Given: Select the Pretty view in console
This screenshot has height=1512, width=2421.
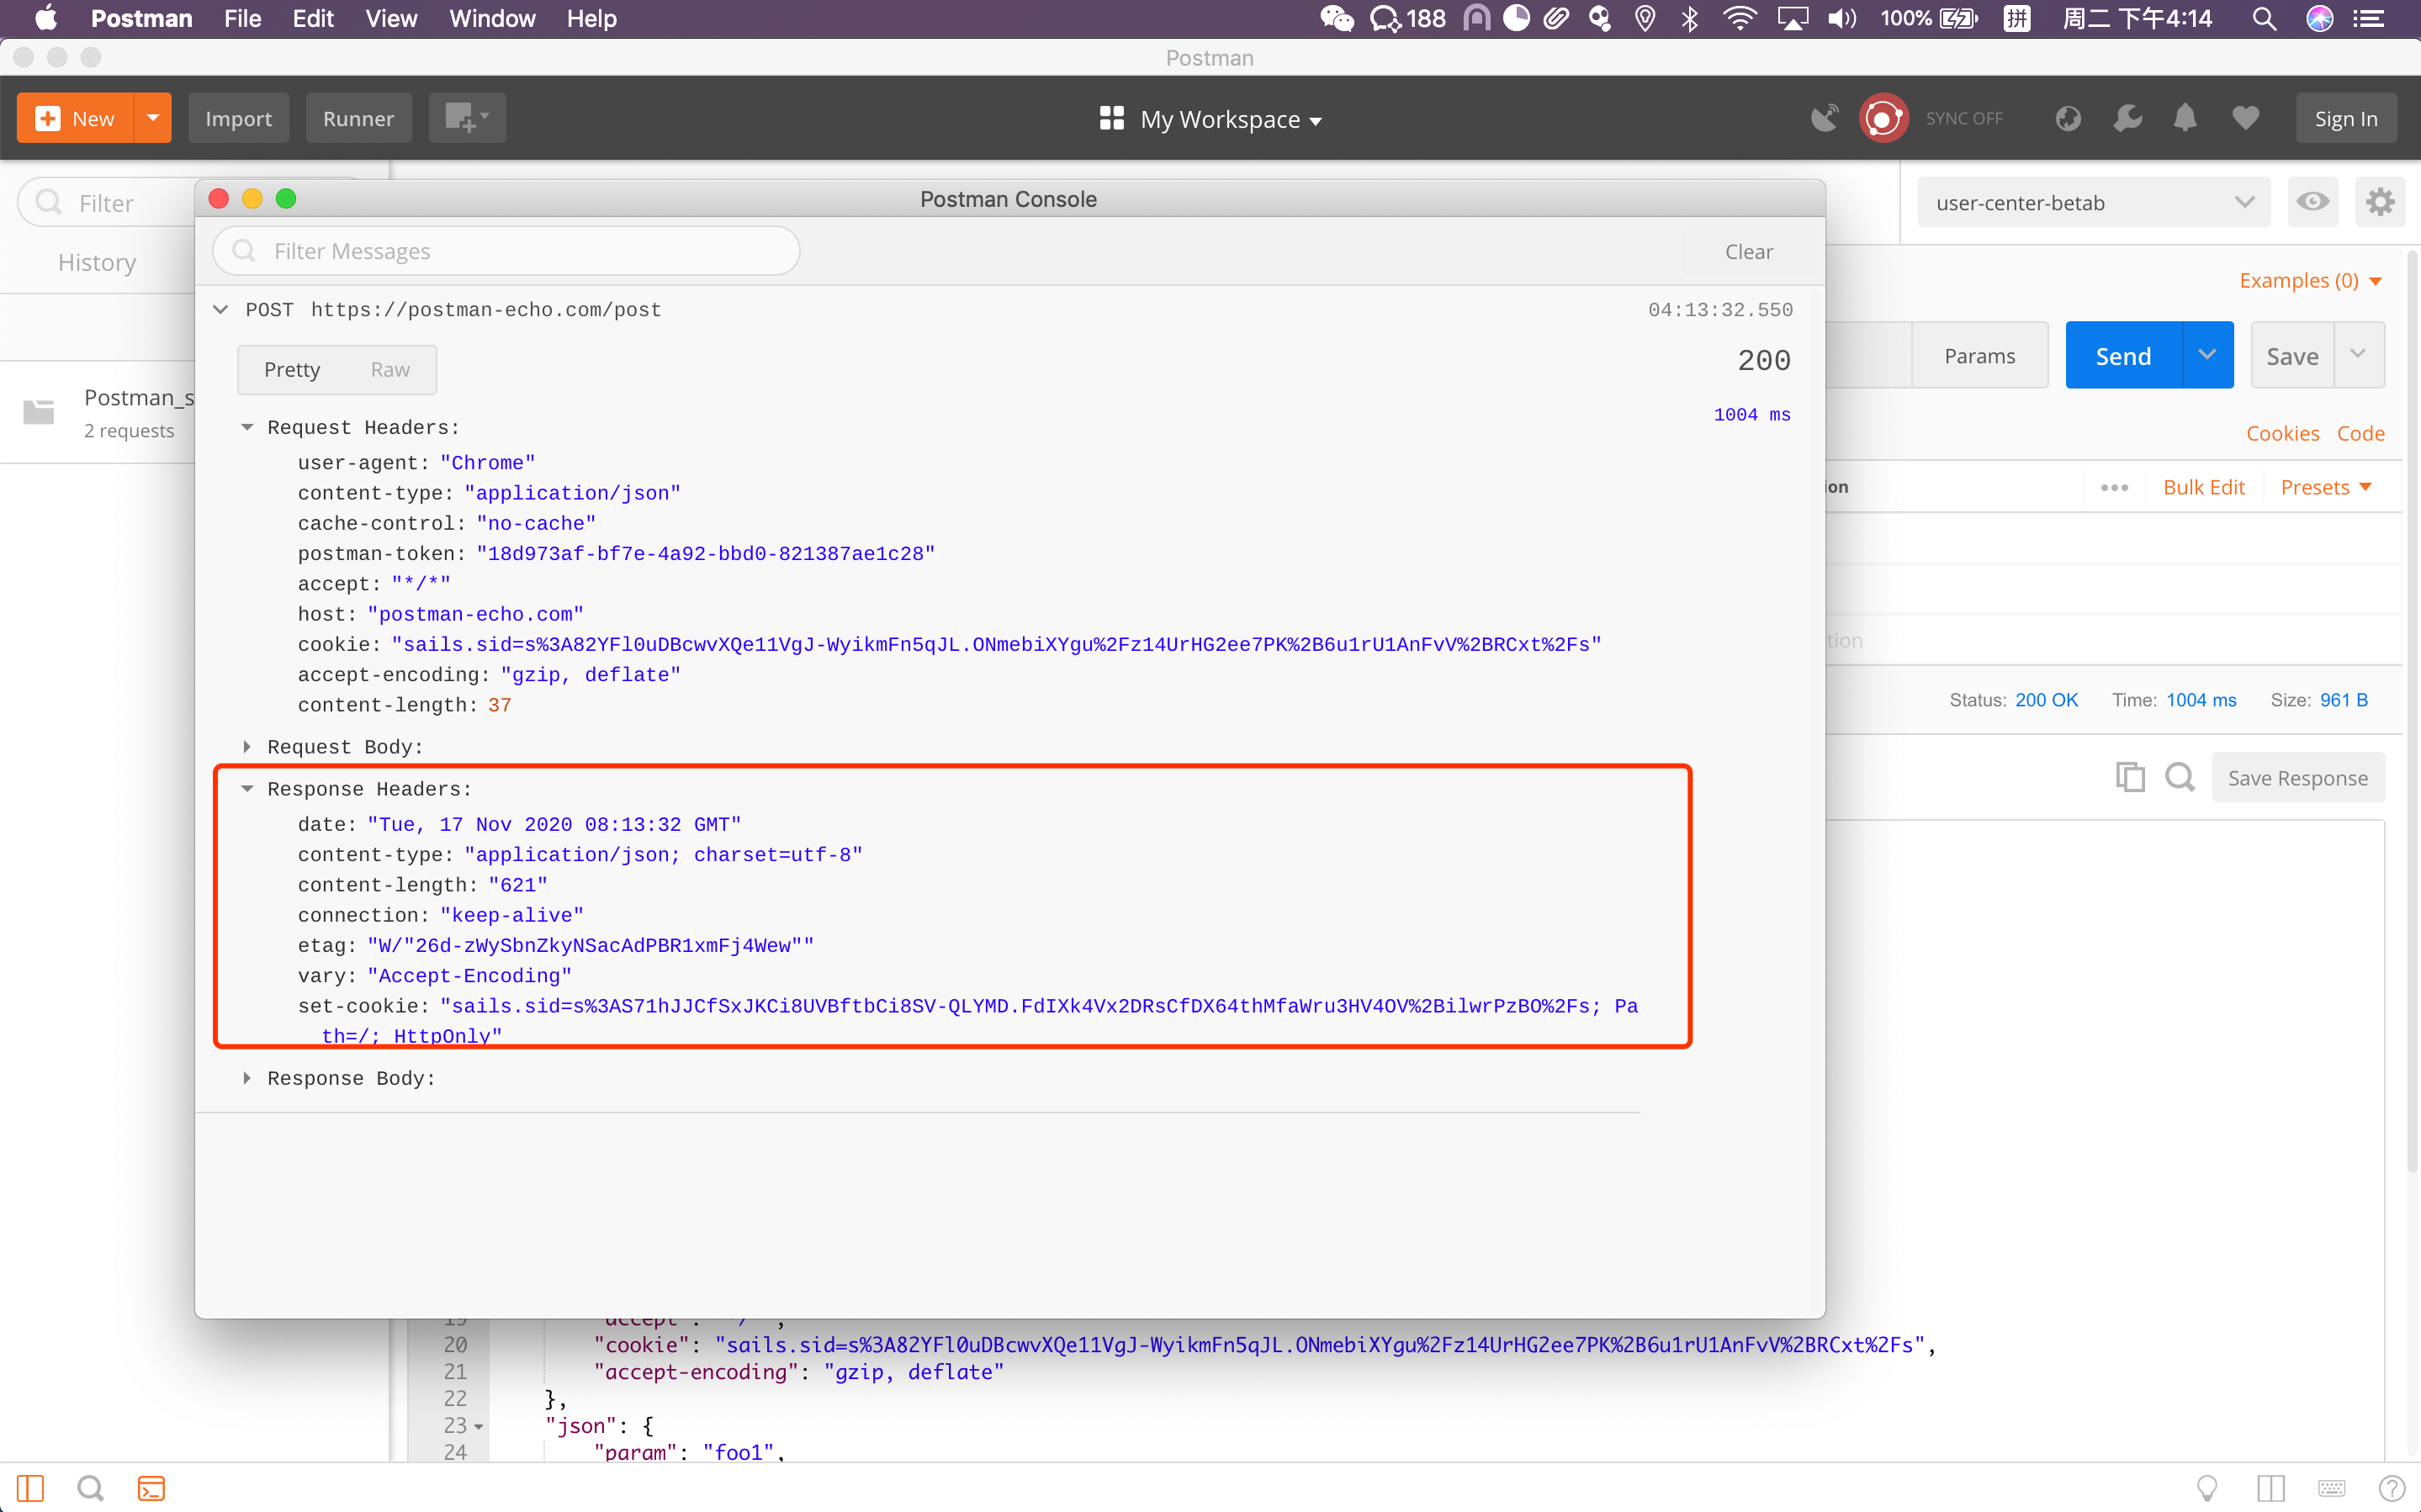Looking at the screenshot, I should [292, 369].
